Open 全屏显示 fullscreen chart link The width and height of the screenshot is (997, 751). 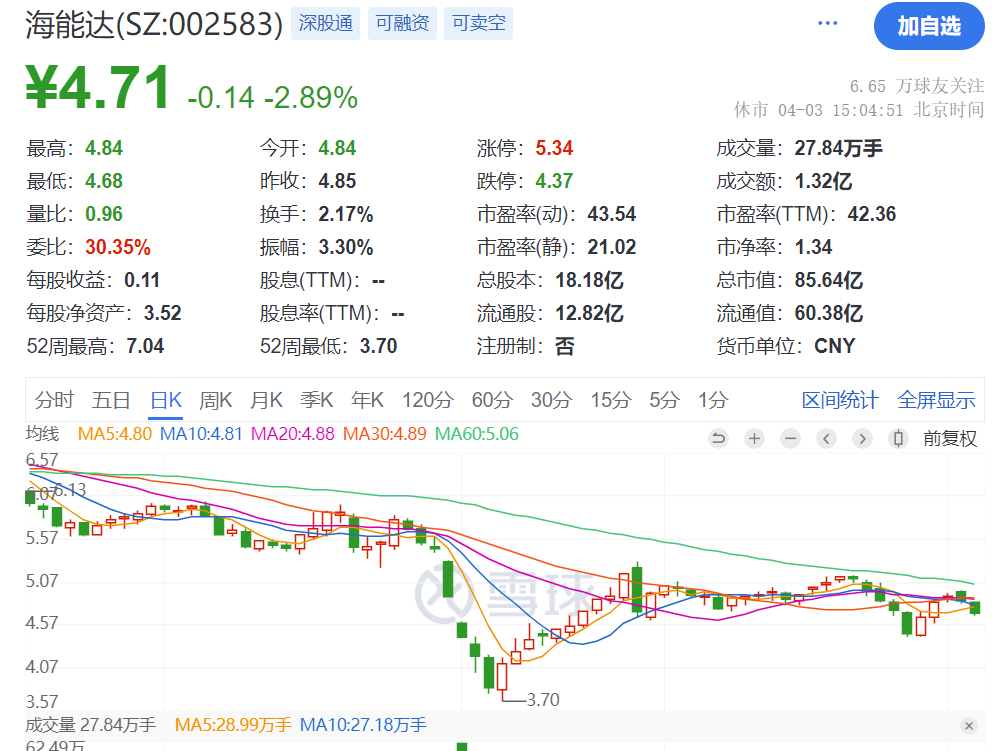point(936,400)
